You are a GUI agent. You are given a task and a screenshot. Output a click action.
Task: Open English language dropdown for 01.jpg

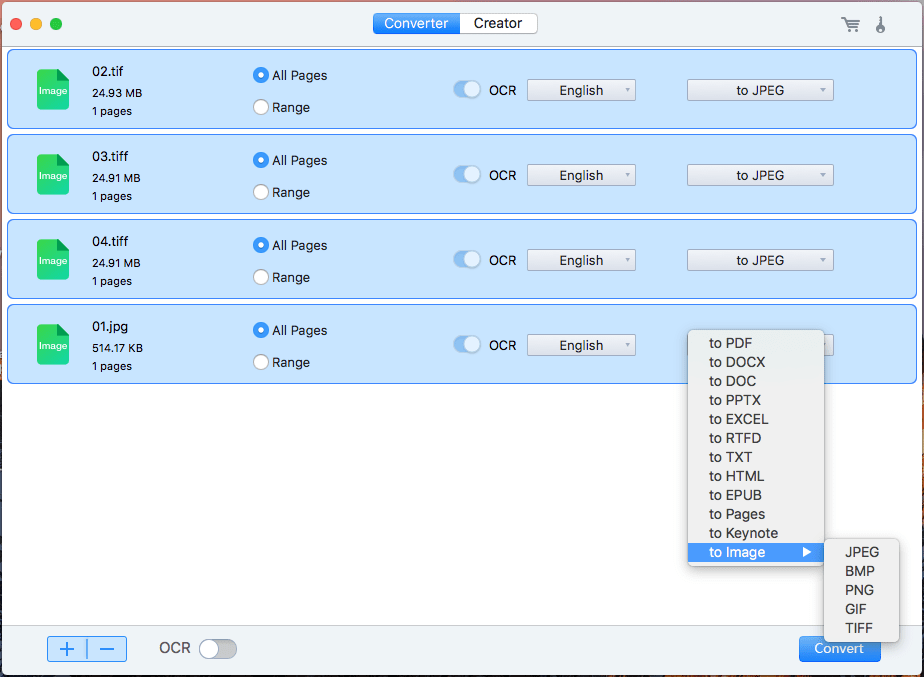point(581,345)
